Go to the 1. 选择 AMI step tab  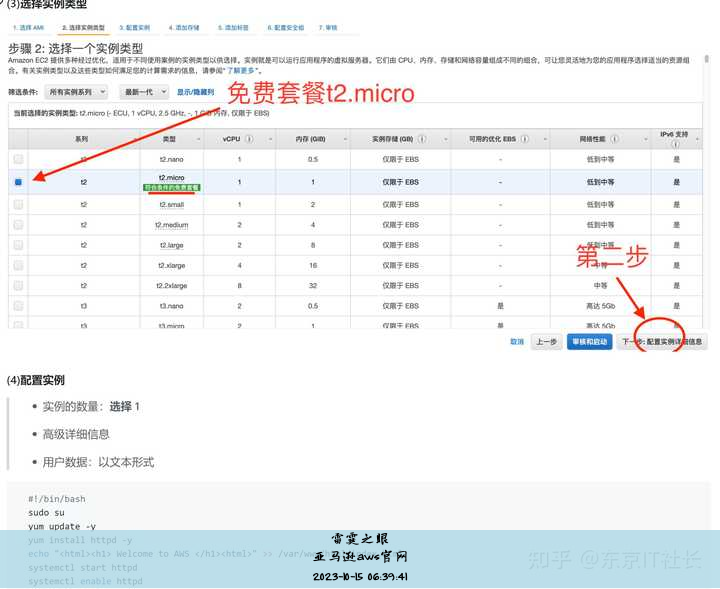pos(28,28)
